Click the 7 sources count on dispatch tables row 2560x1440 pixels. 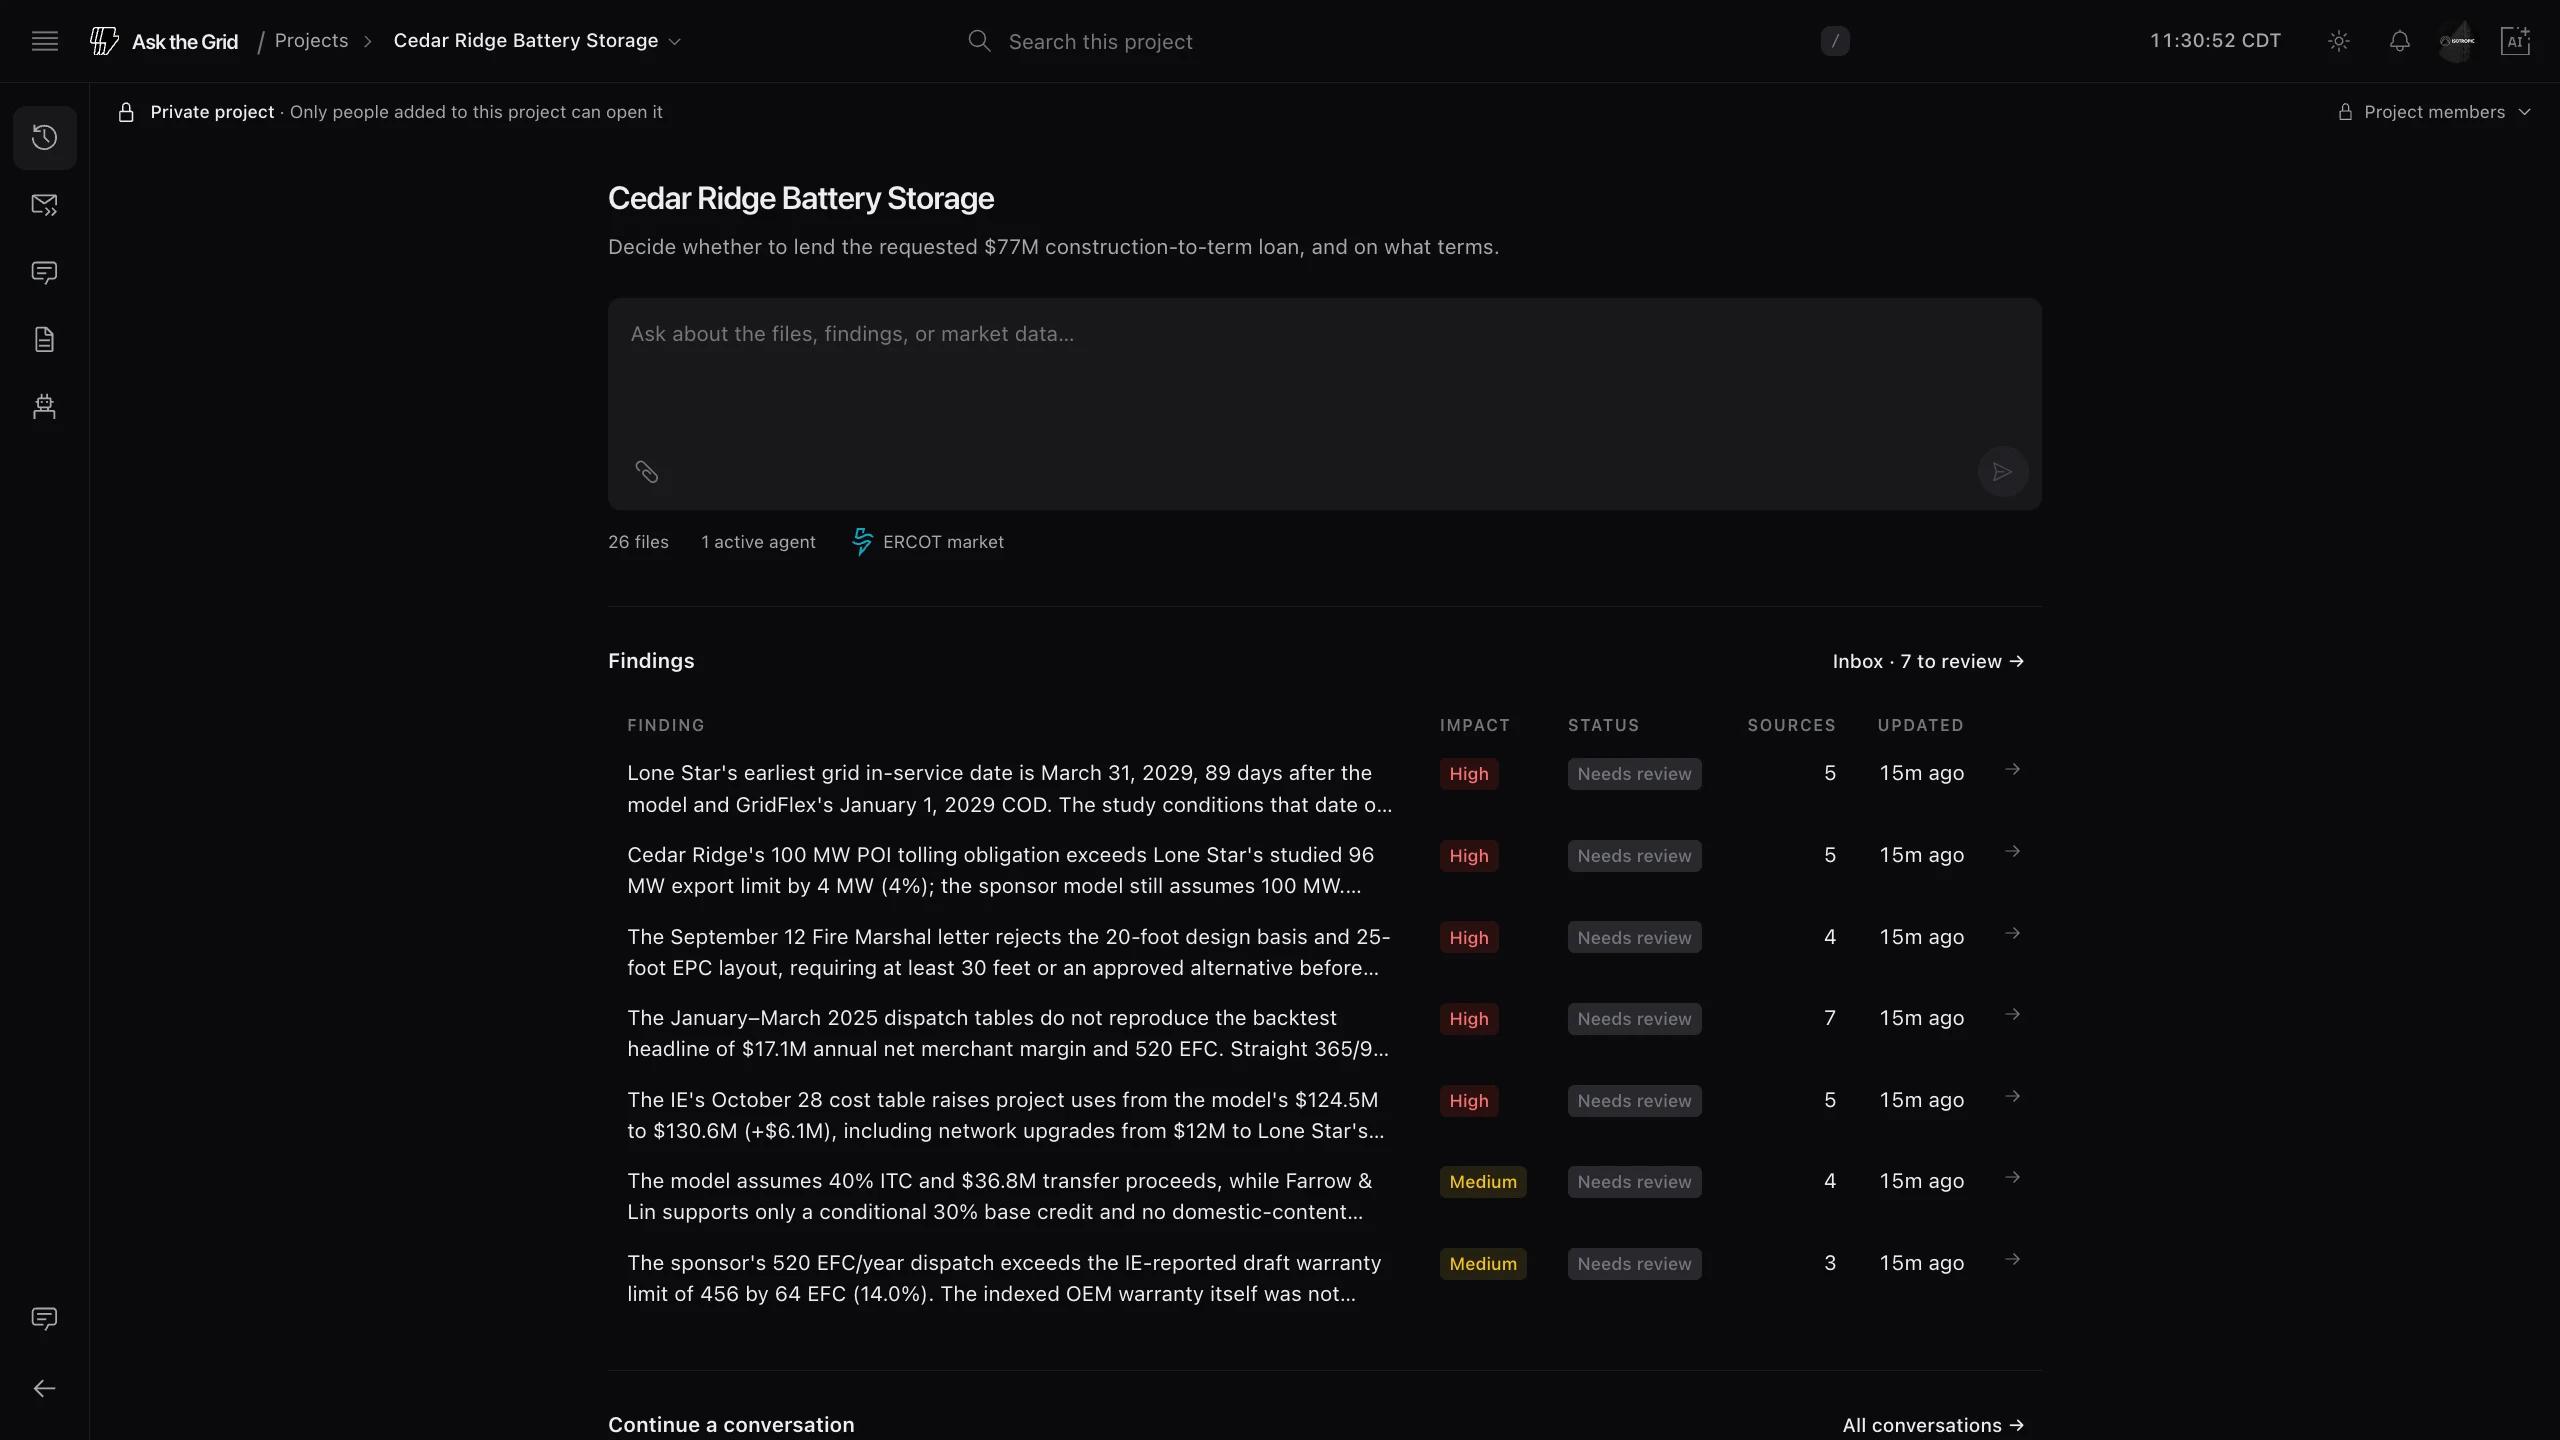[x=1829, y=1018]
